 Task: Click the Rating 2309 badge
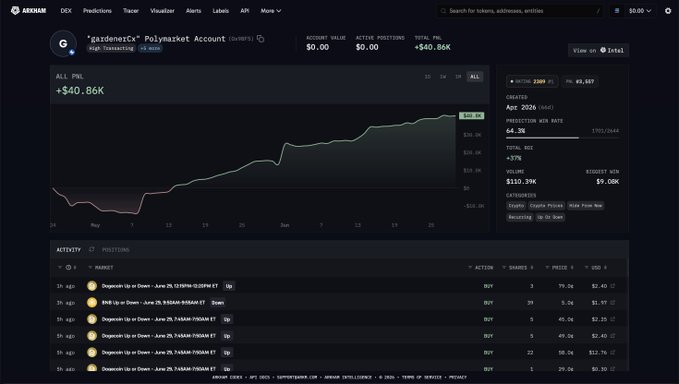pos(532,81)
